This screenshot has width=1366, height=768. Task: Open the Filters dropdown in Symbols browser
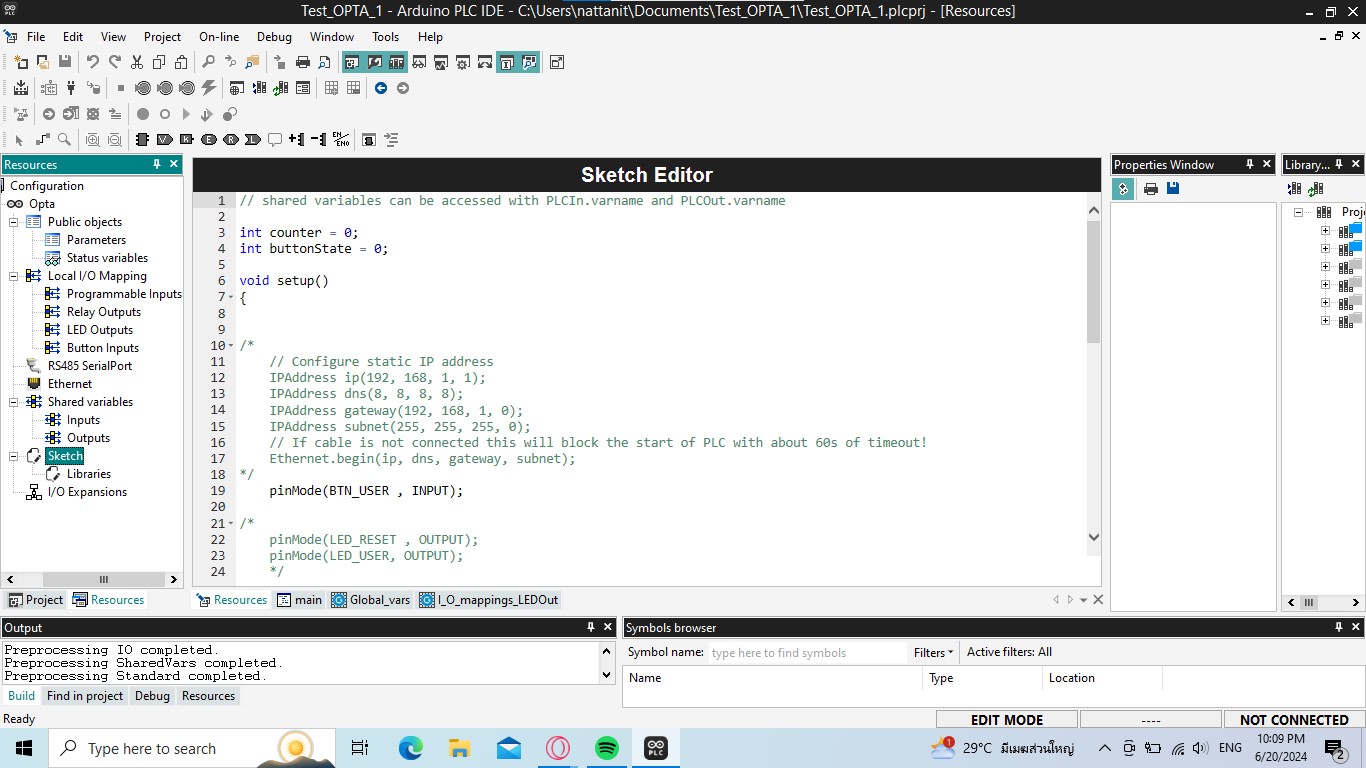[933, 653]
